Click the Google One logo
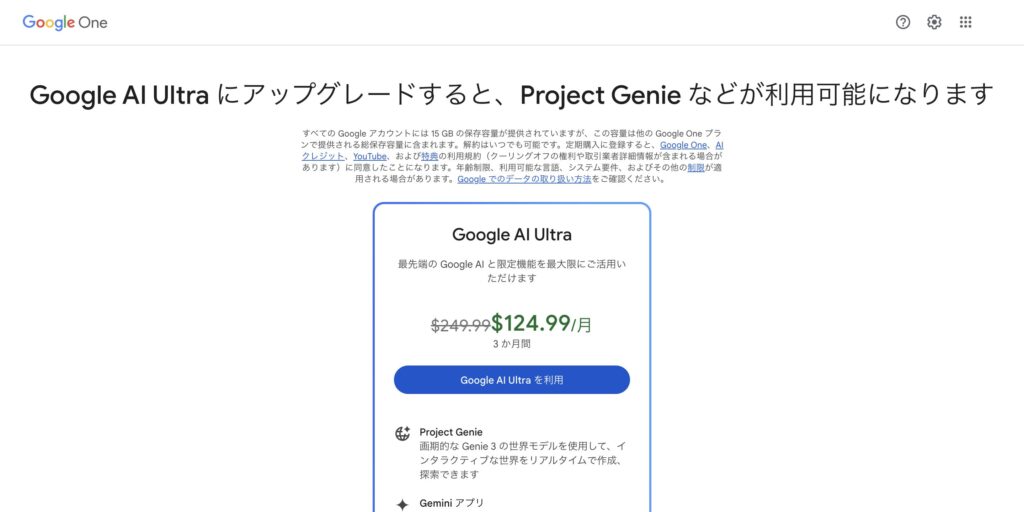1024x512 pixels. tap(65, 22)
